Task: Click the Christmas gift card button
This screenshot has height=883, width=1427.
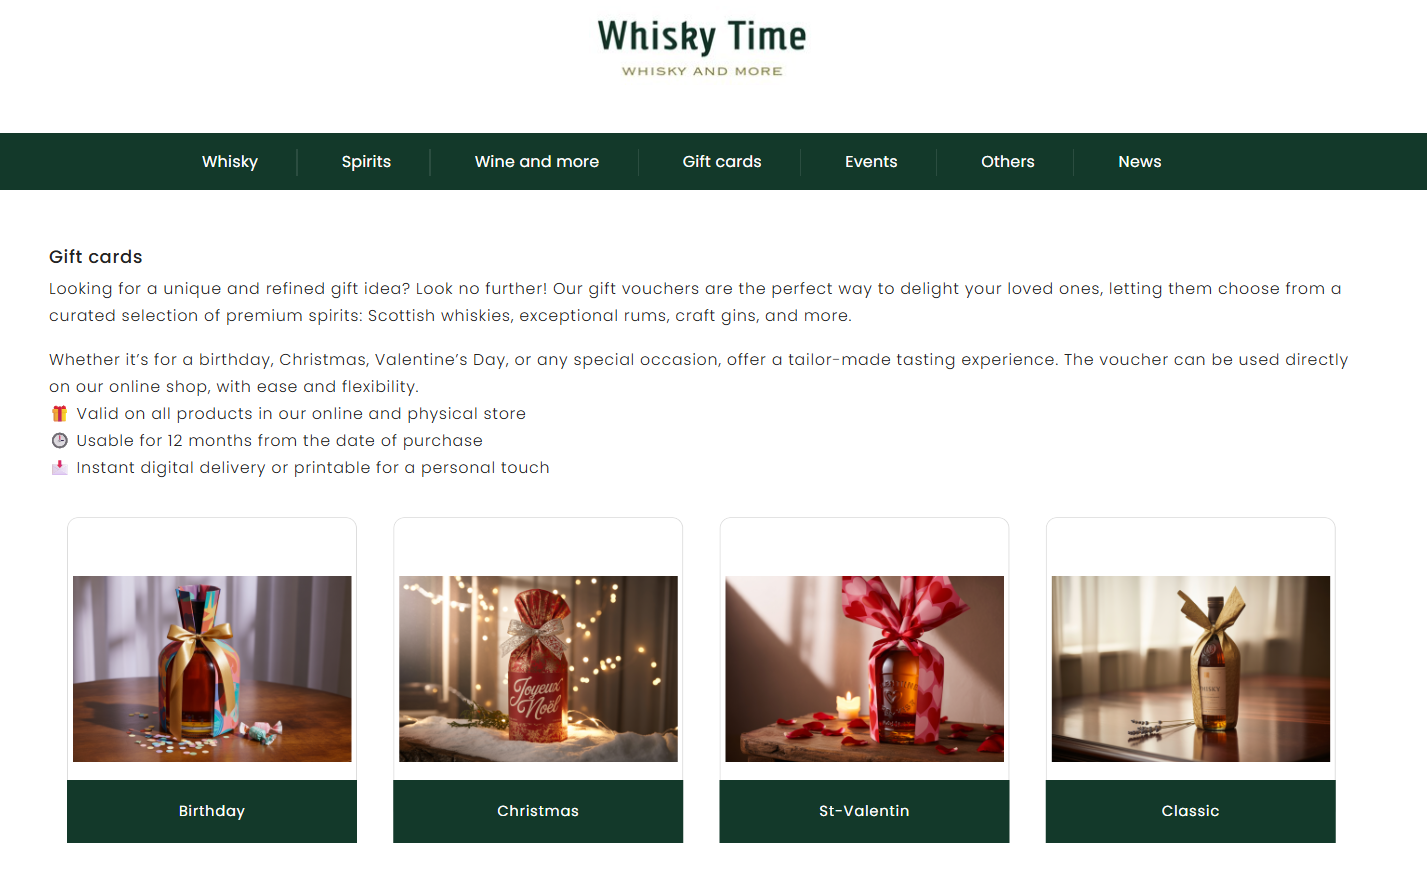Action: coord(538,811)
